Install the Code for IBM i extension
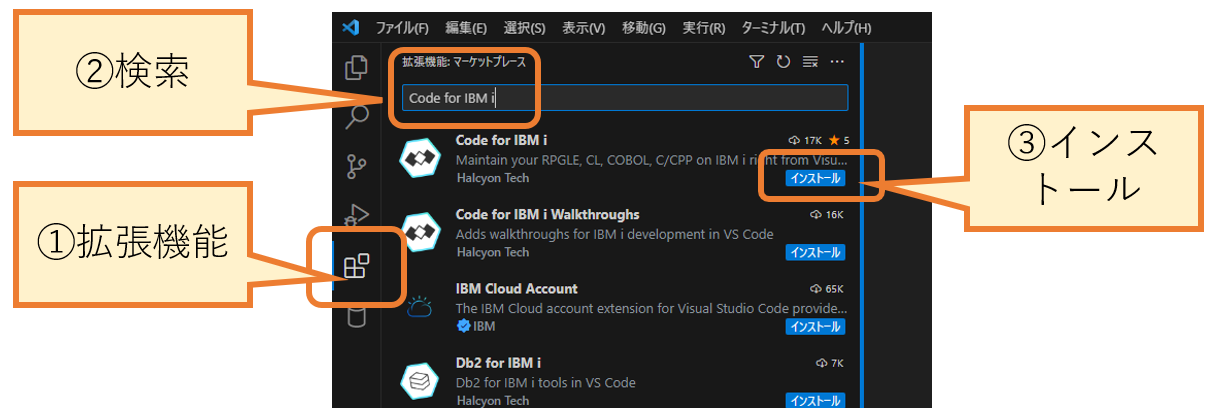The width and height of the screenshot is (1207, 412). [815, 178]
